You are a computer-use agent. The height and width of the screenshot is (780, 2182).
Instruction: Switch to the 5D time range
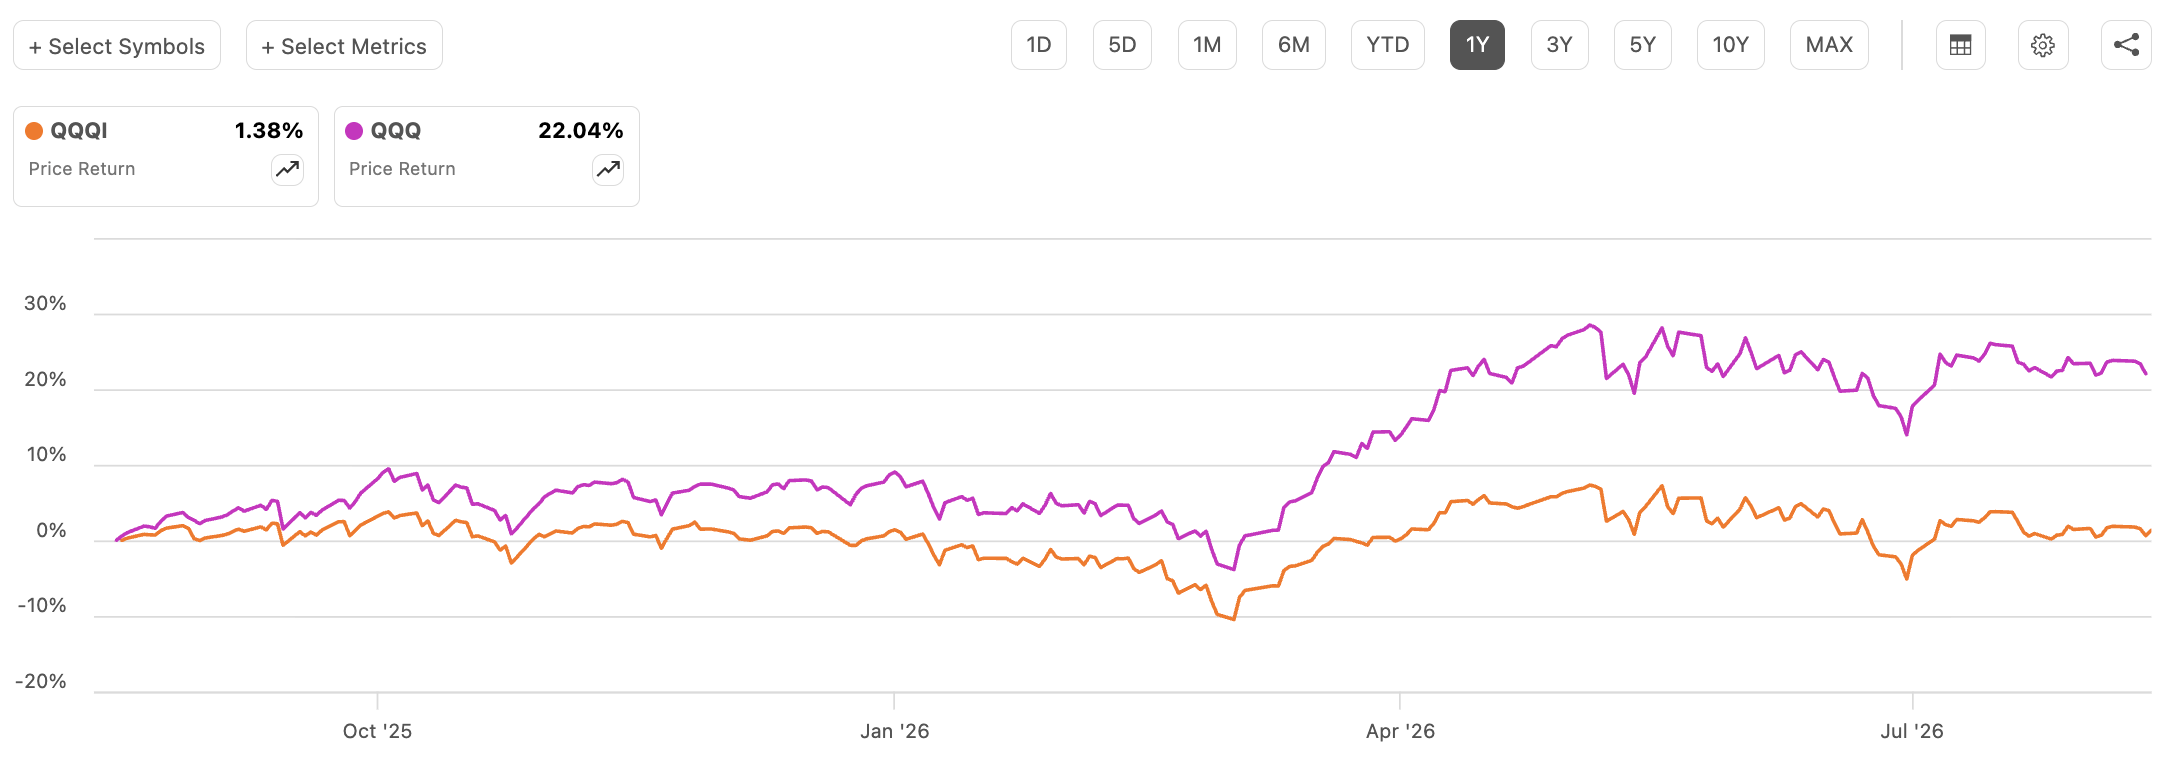coord(1122,45)
